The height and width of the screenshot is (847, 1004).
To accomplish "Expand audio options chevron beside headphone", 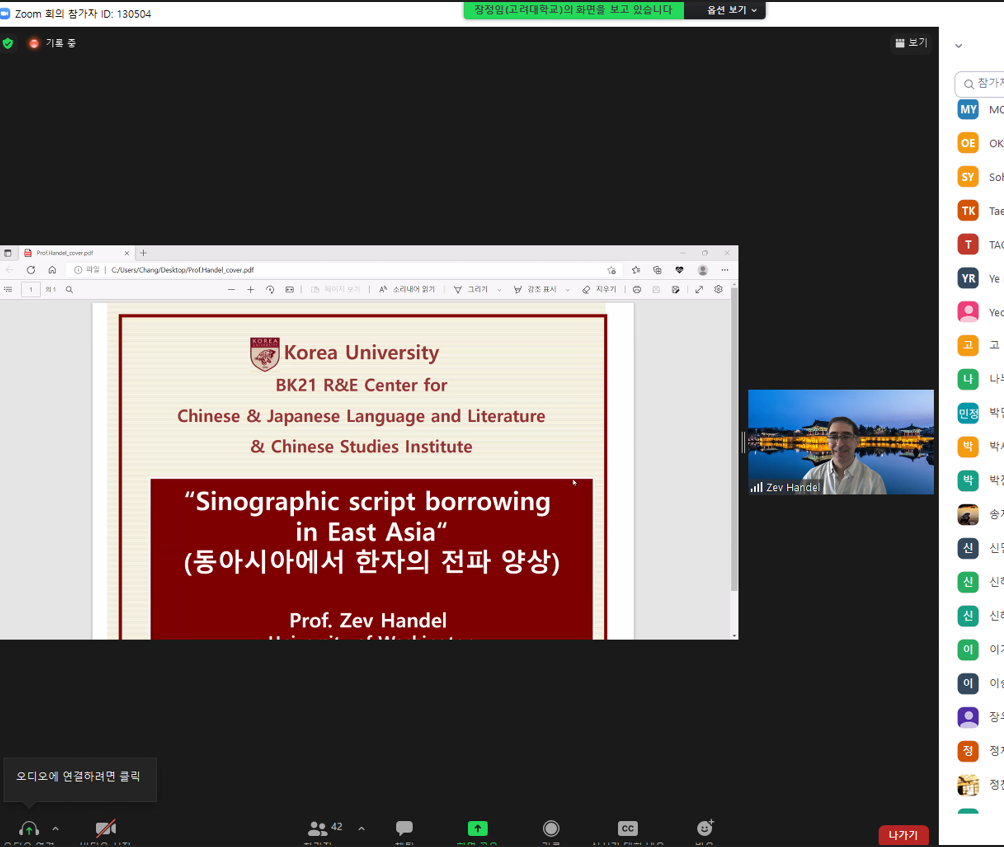I will [x=55, y=829].
